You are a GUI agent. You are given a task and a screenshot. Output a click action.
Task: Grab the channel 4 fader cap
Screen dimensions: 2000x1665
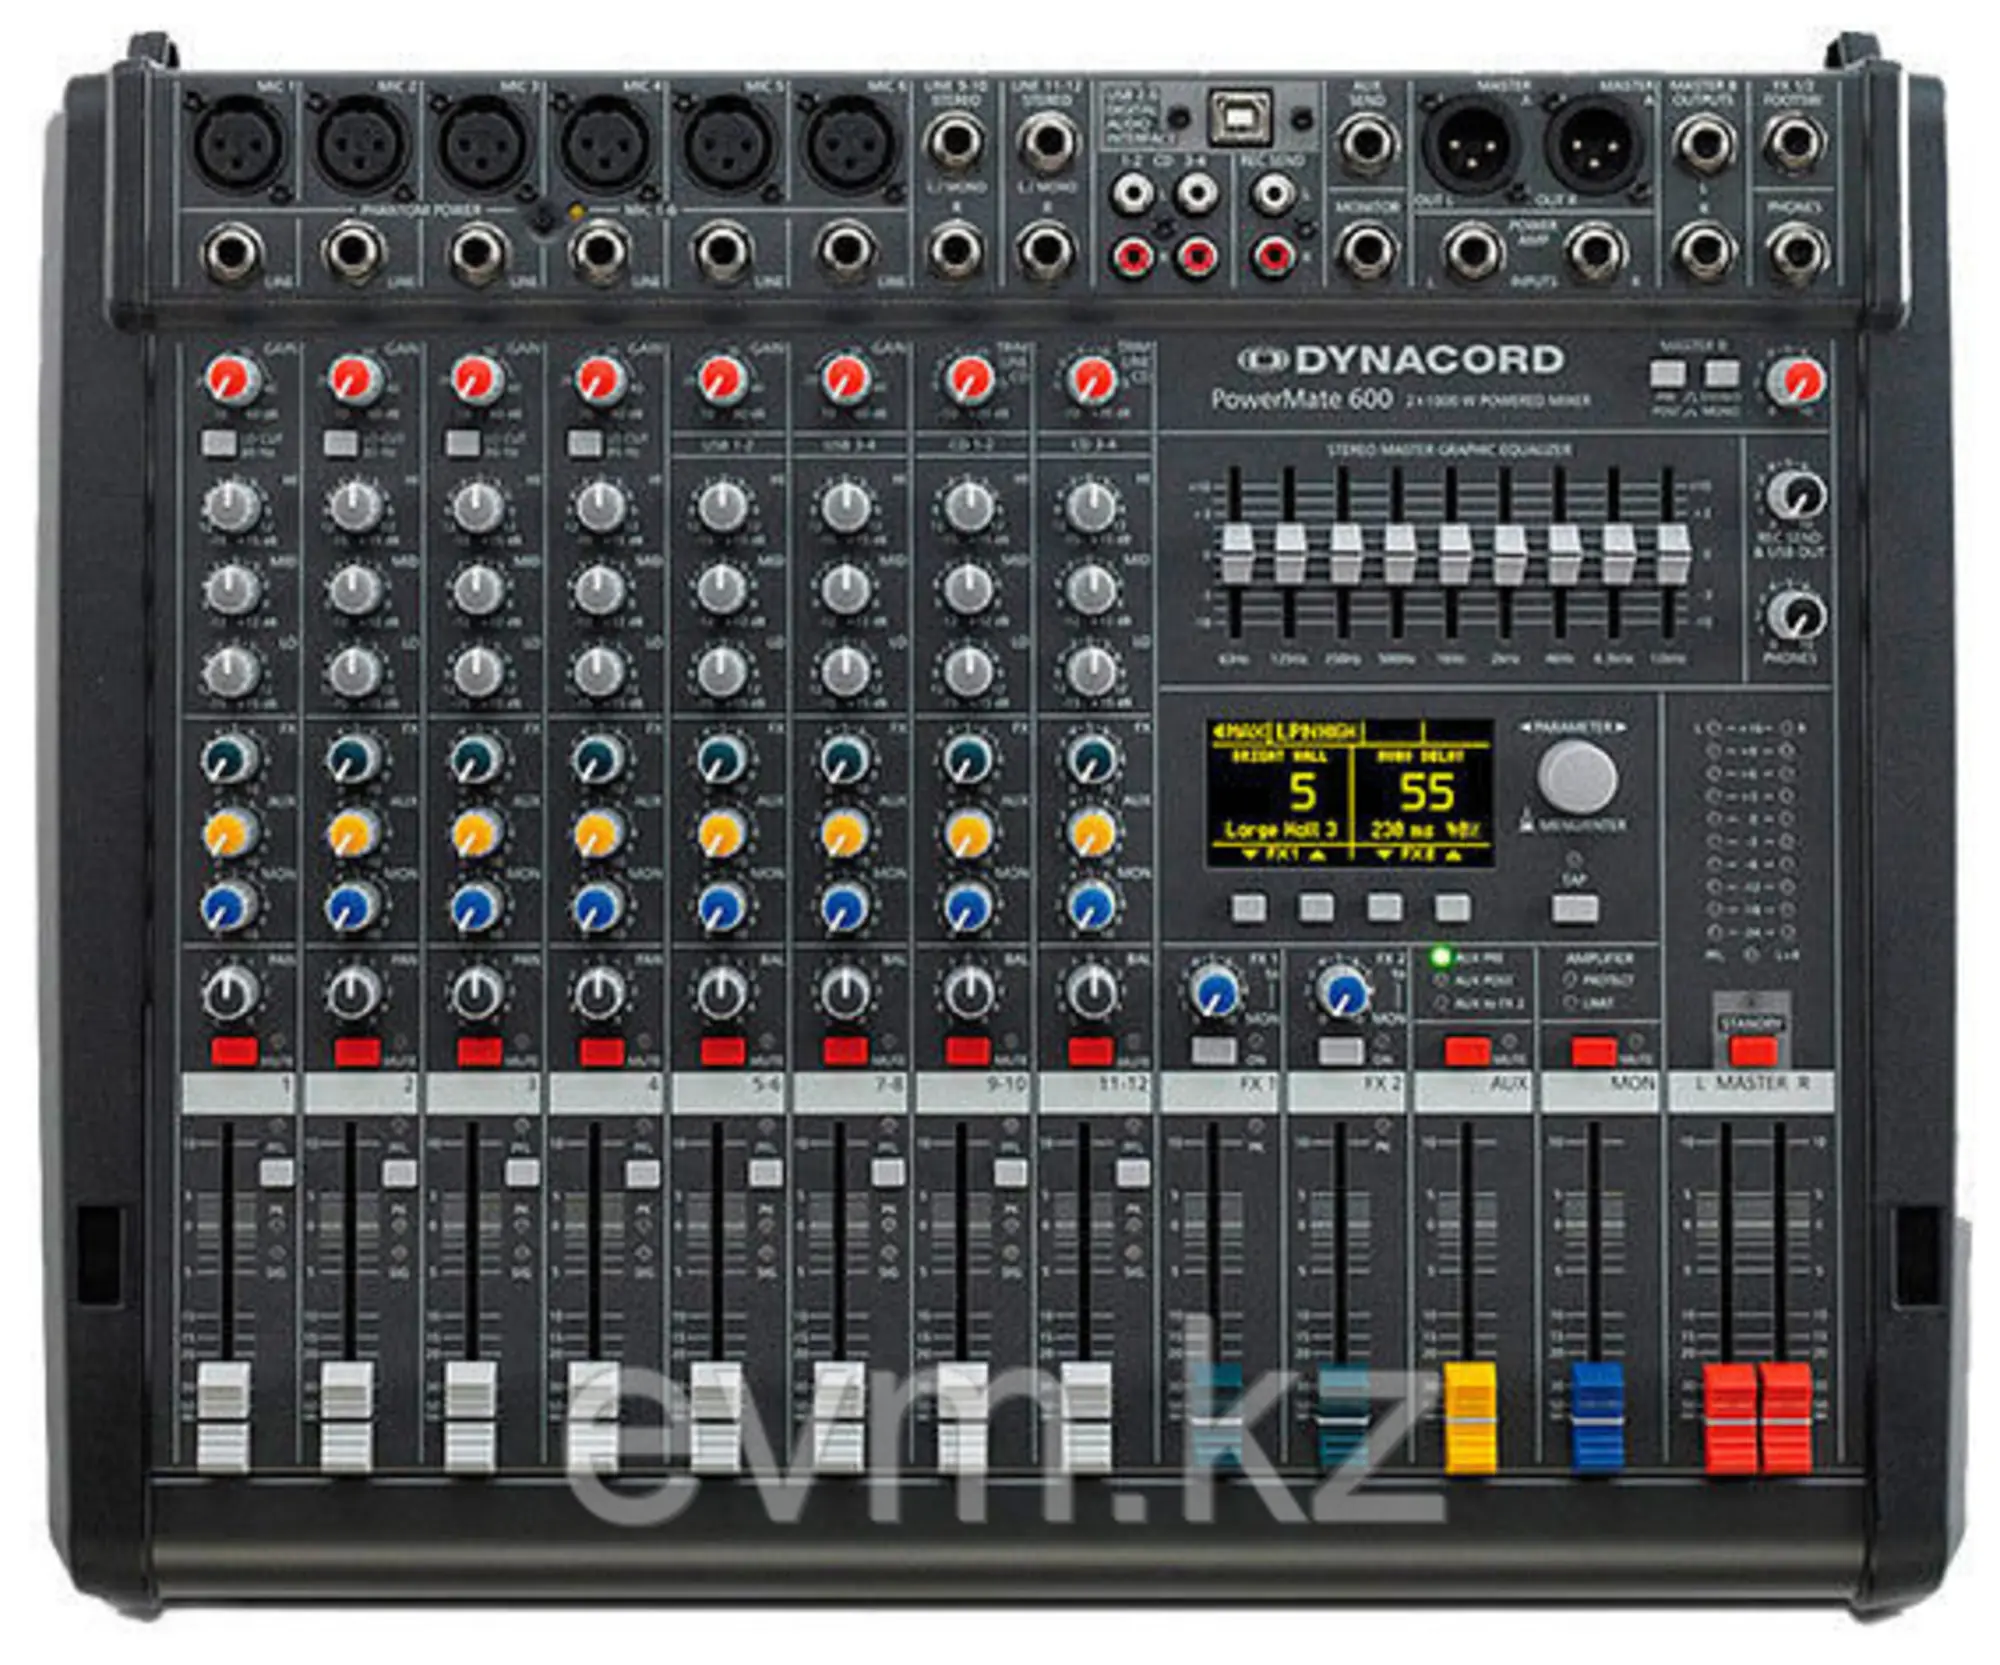click(593, 1417)
